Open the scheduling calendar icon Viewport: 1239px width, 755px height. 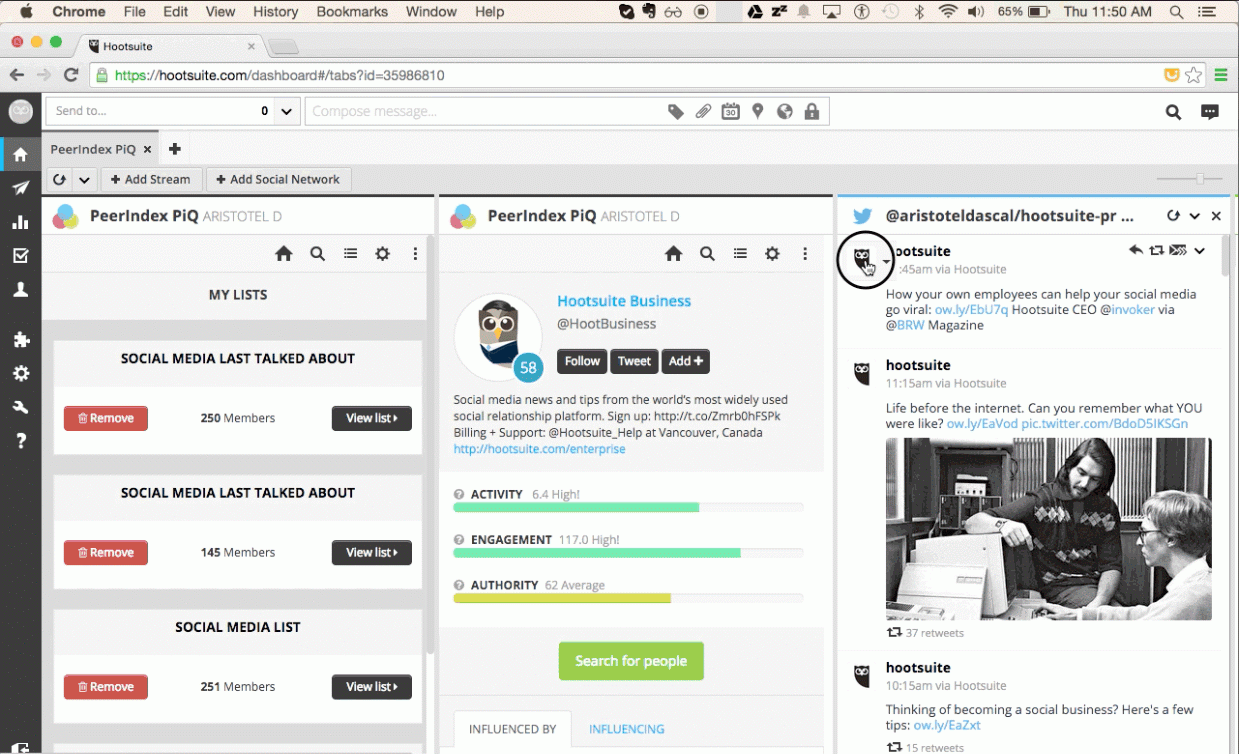point(731,111)
